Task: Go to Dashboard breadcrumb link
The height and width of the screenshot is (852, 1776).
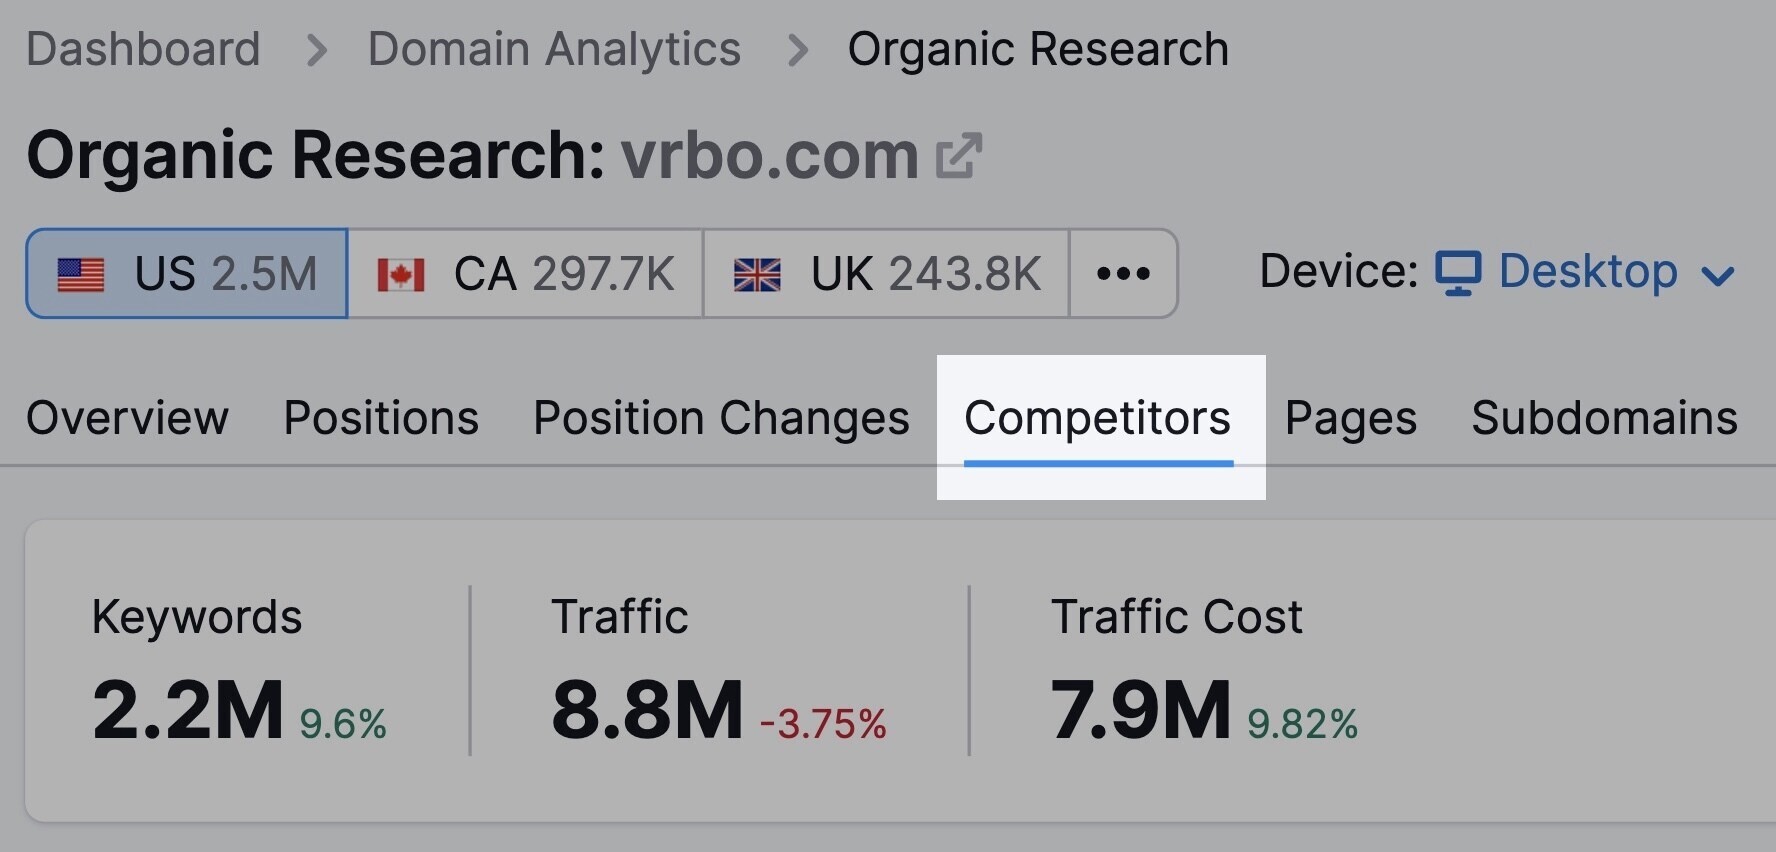Action: coord(143,50)
